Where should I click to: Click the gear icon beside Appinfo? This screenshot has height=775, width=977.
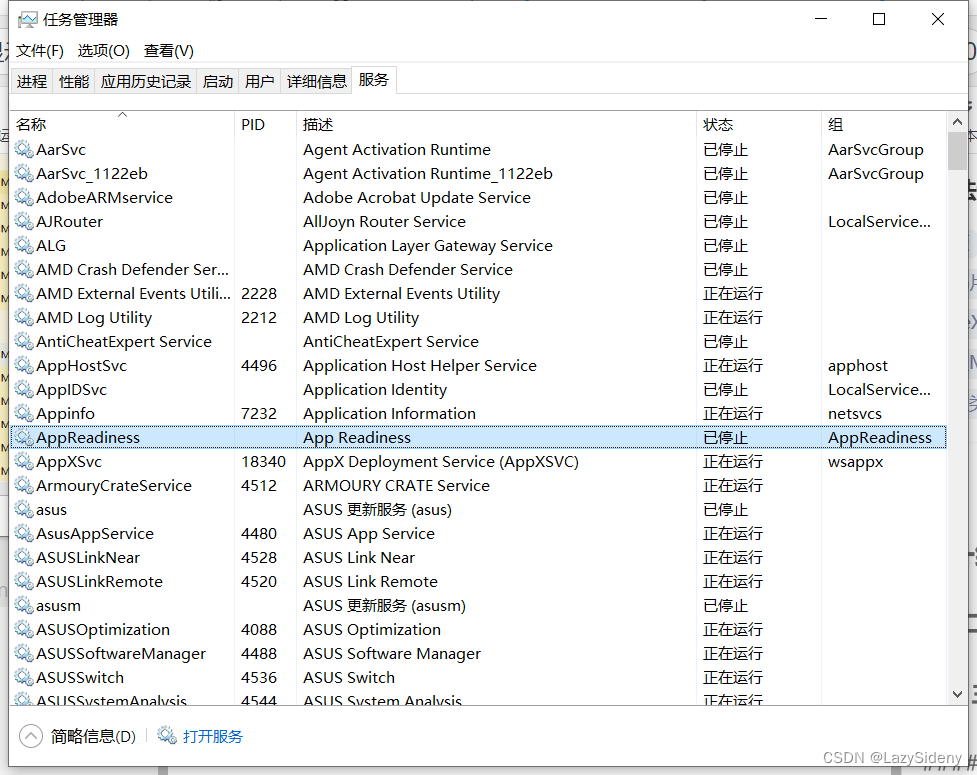24,413
